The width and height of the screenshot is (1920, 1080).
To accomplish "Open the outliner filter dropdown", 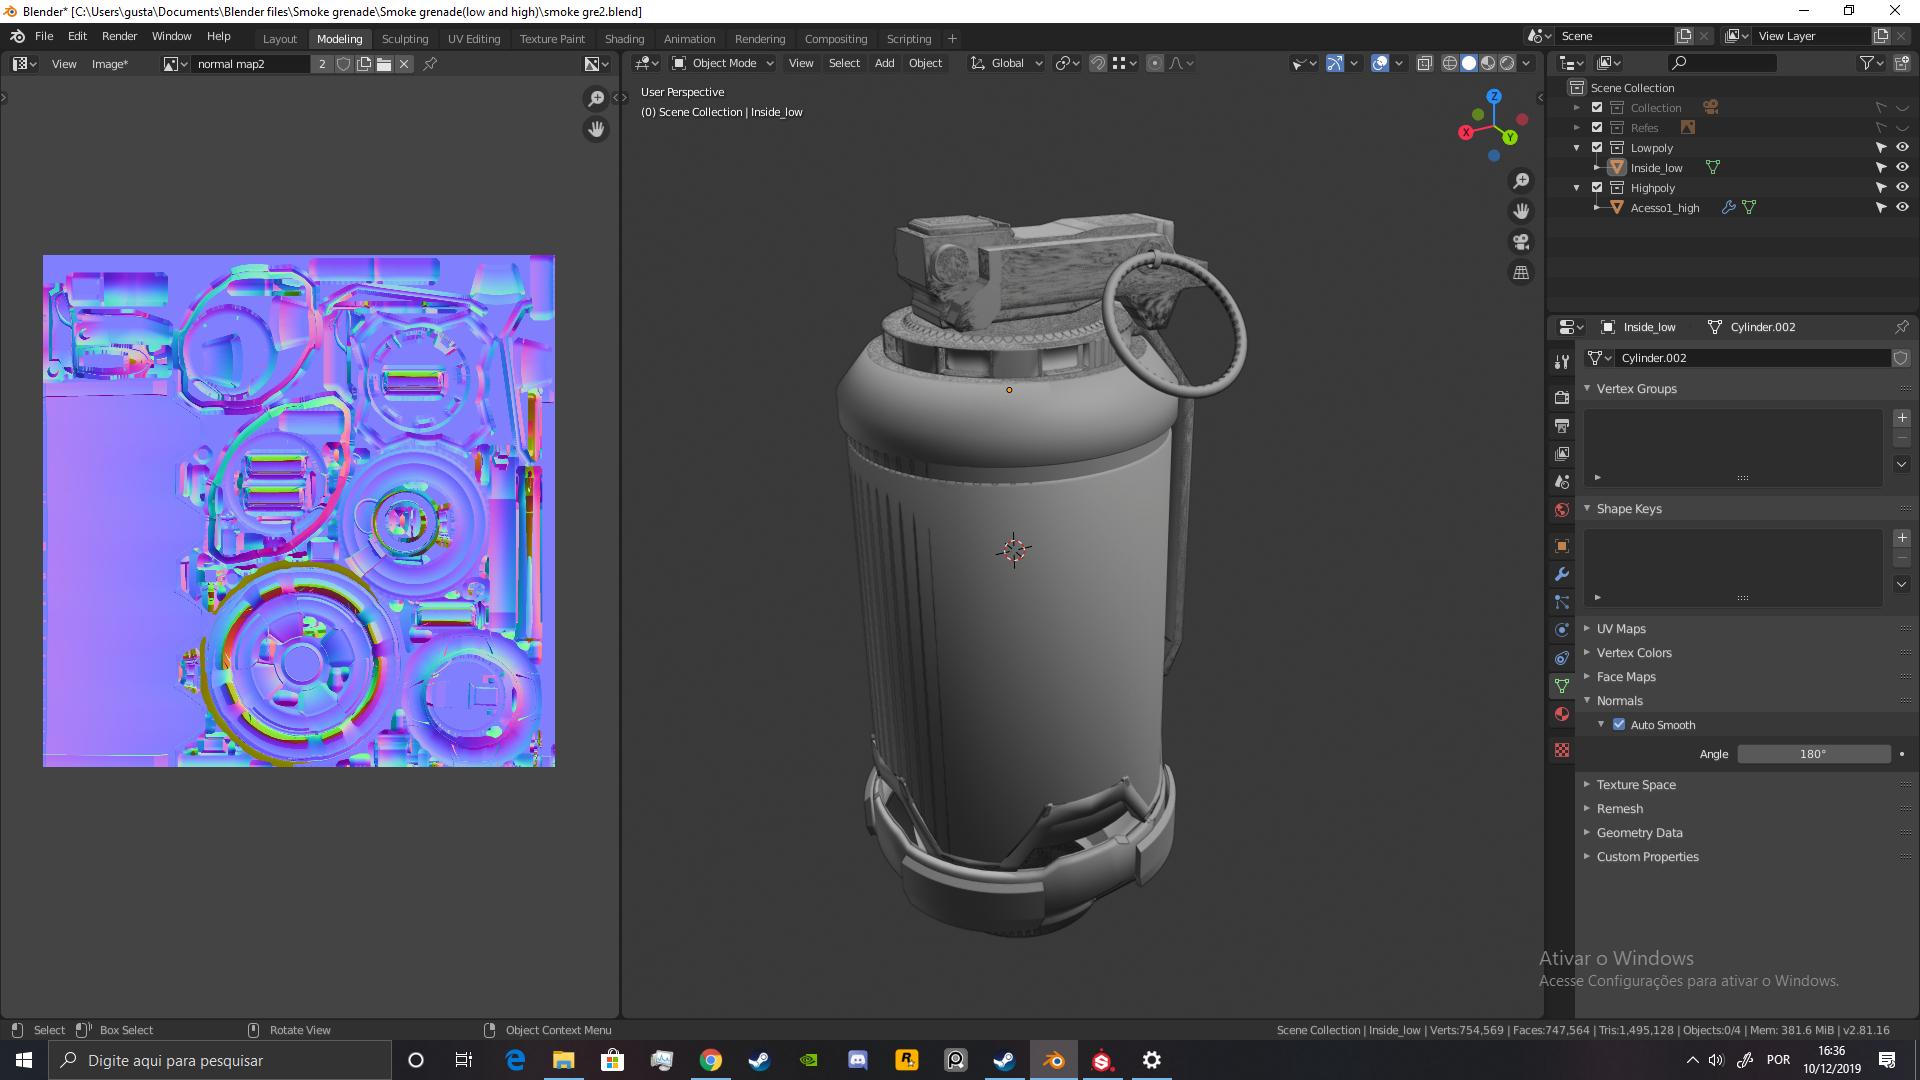I will coord(1870,63).
